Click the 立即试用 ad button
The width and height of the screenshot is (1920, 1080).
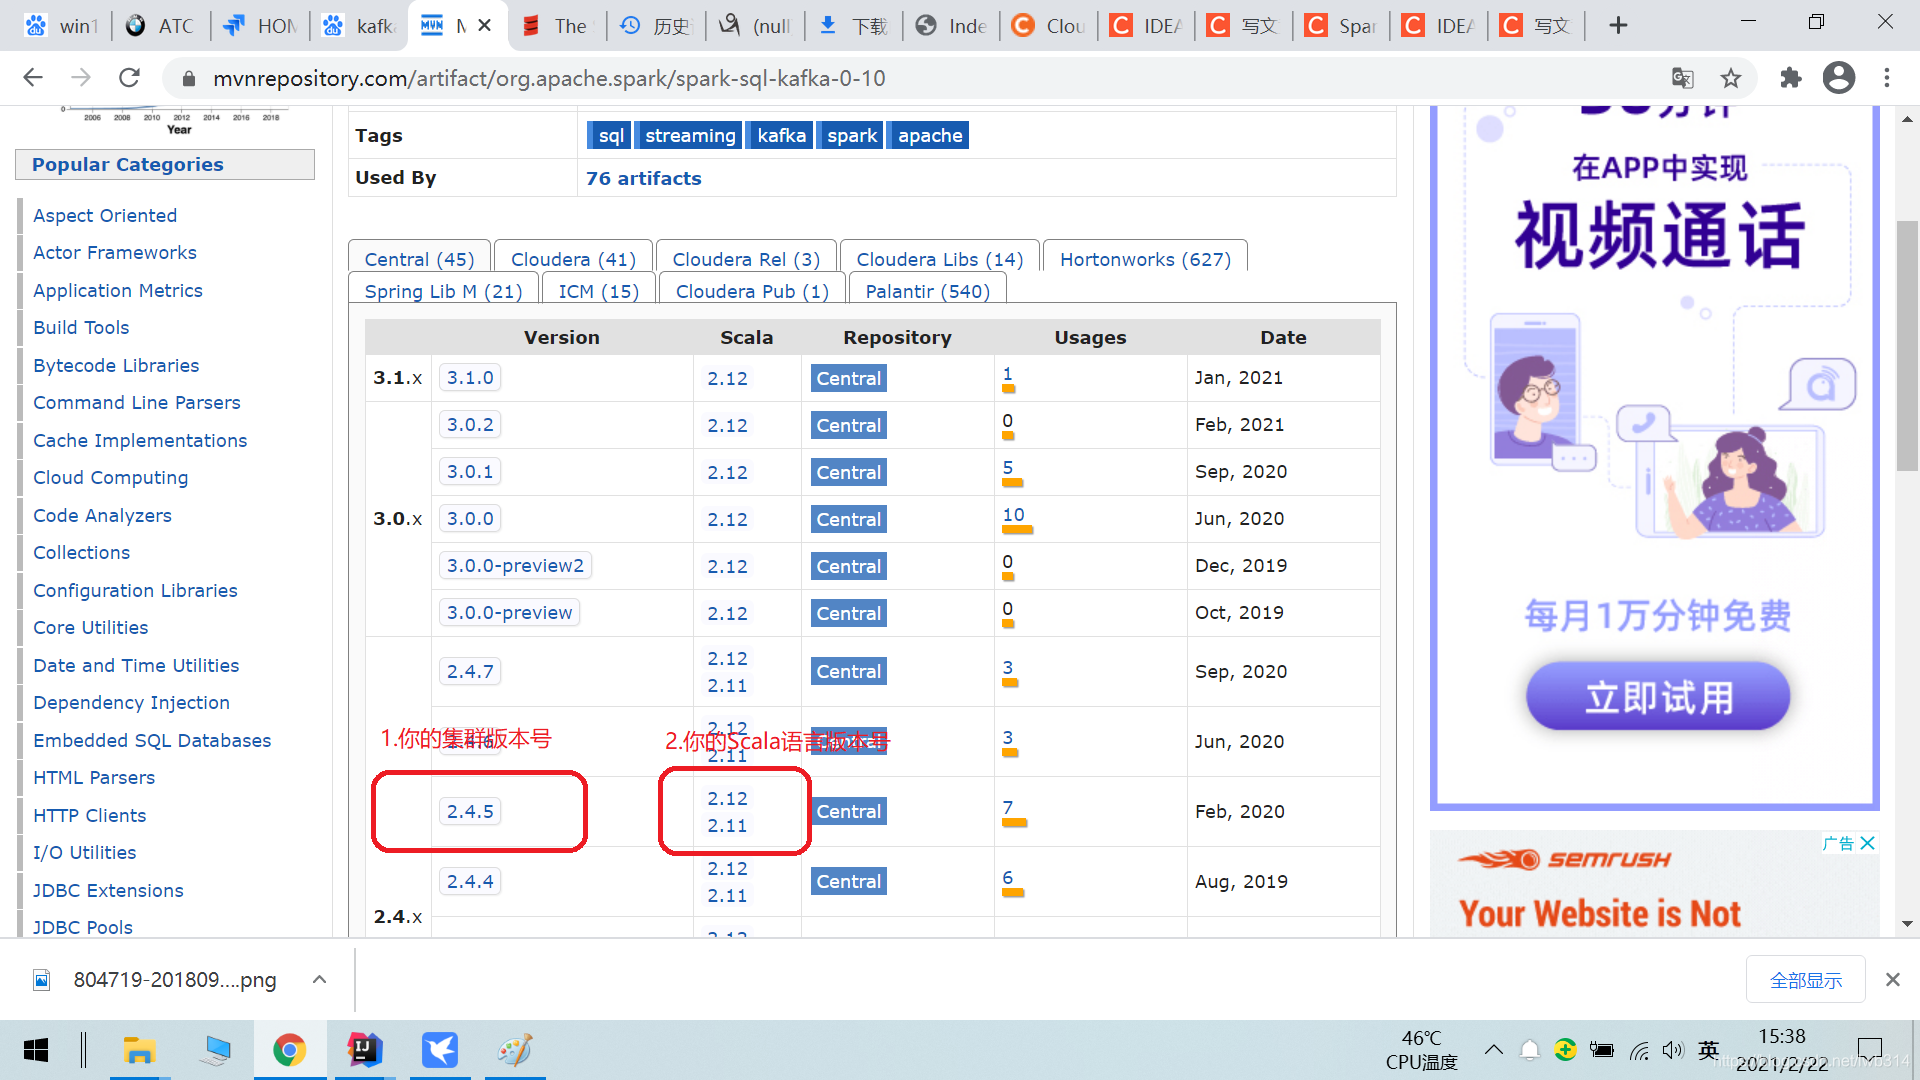click(1658, 697)
